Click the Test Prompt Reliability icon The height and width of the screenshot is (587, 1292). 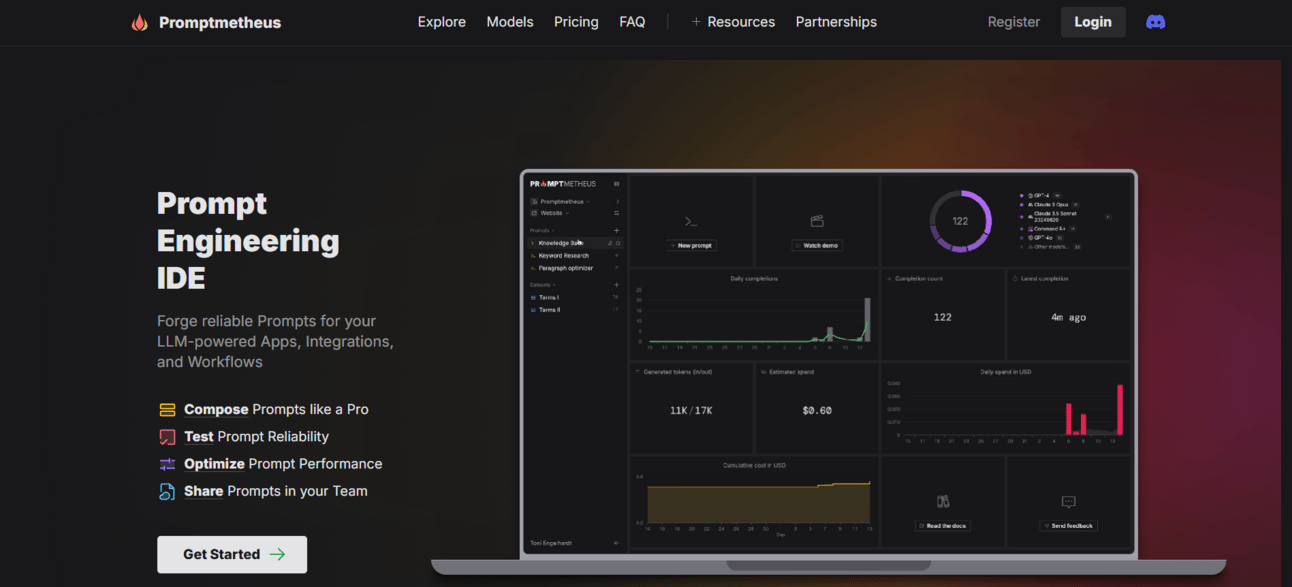click(x=167, y=437)
